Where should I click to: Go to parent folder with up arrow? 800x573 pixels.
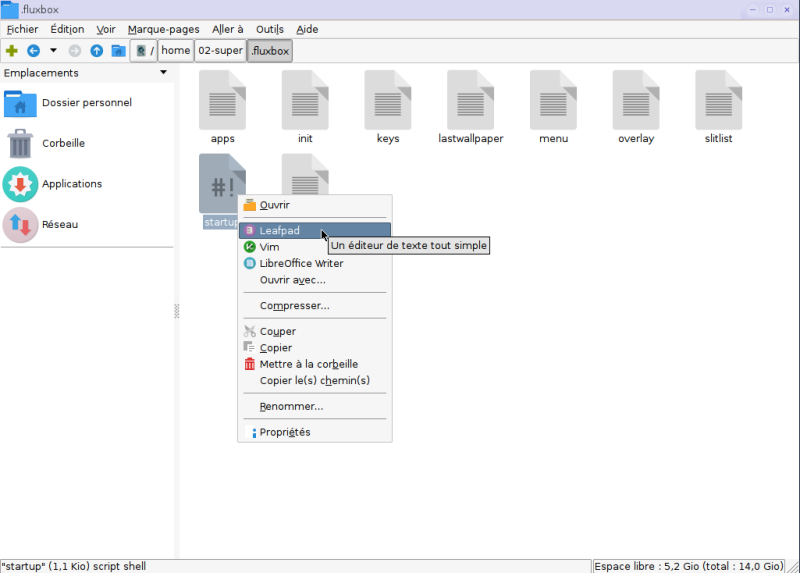coord(96,51)
